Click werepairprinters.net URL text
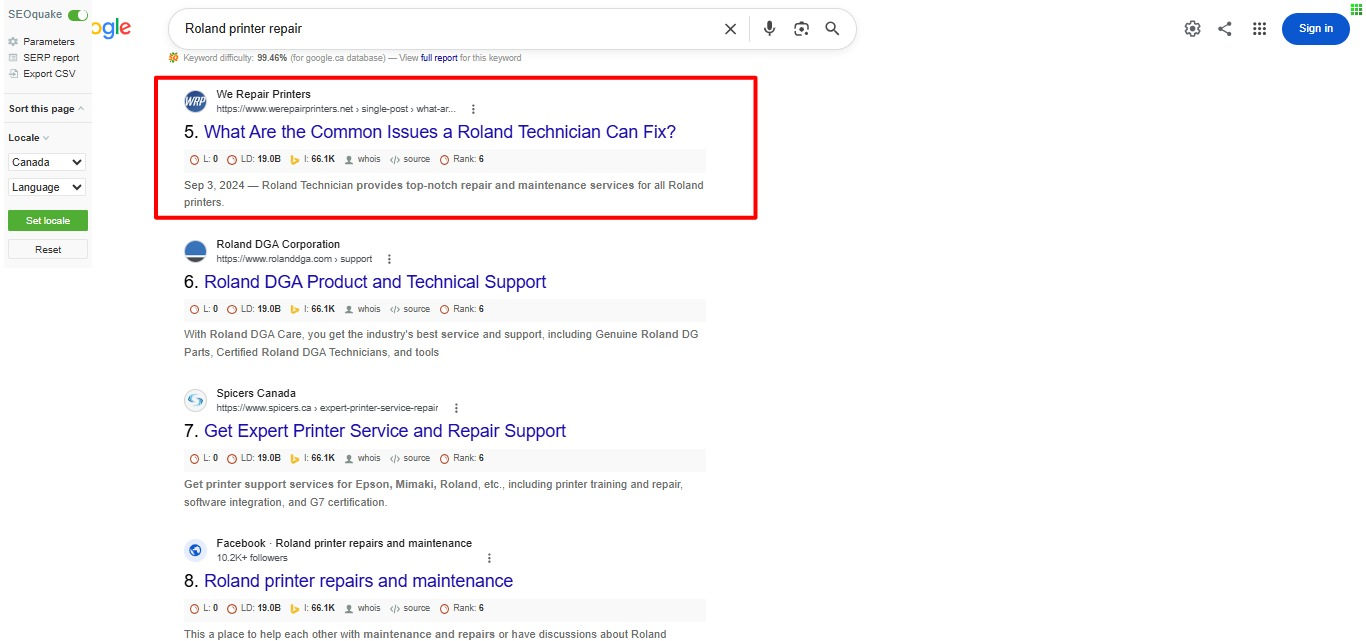The image size is (1366, 641). pyautogui.click(x=336, y=109)
